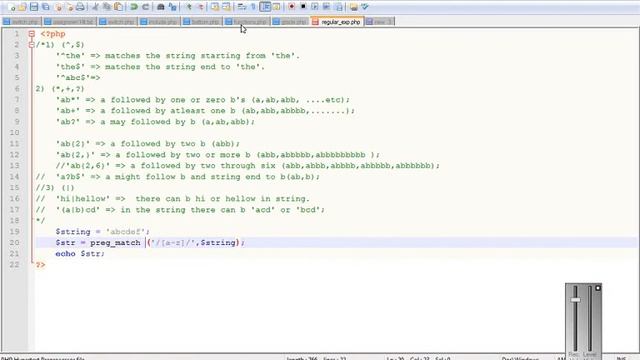Click the "2) (*,+,?)" comment line
Screen dimensions: 640x360
coord(60,89)
